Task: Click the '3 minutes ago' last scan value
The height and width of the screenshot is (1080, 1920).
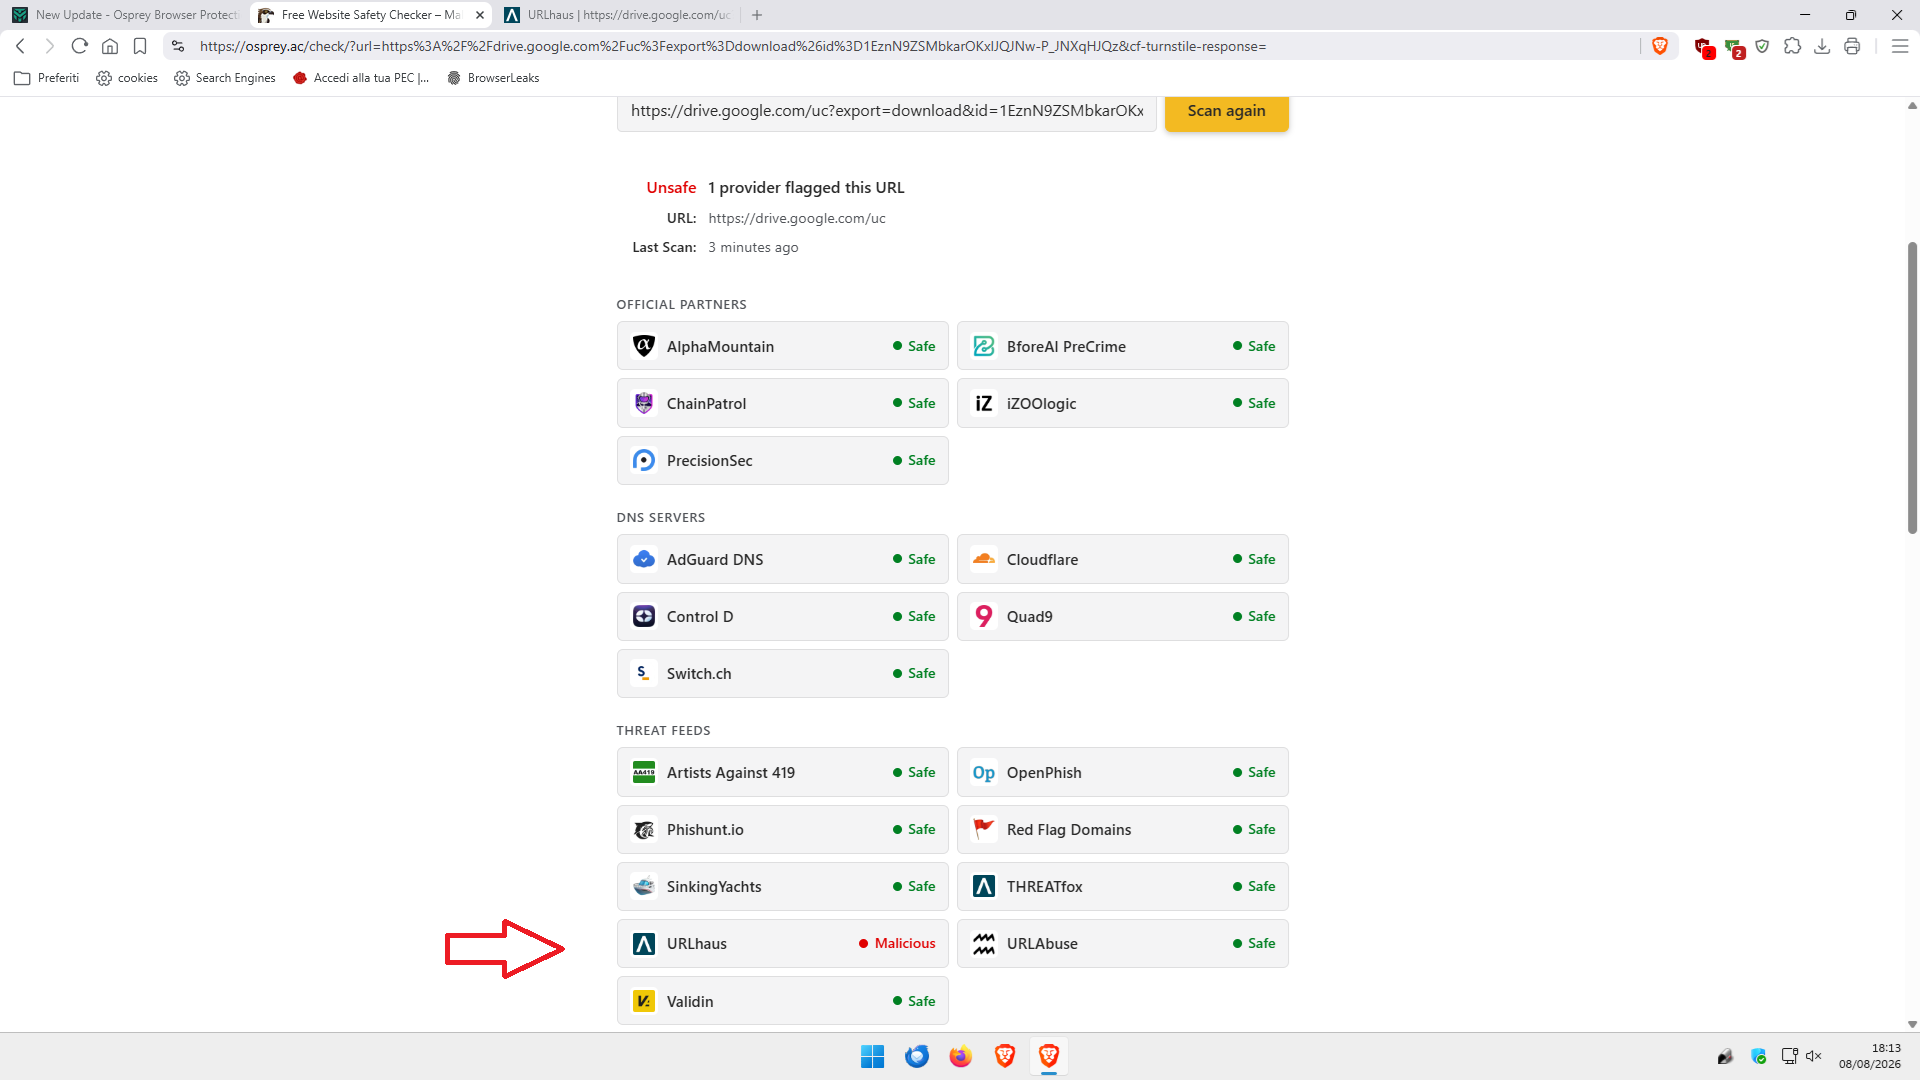Action: point(753,247)
